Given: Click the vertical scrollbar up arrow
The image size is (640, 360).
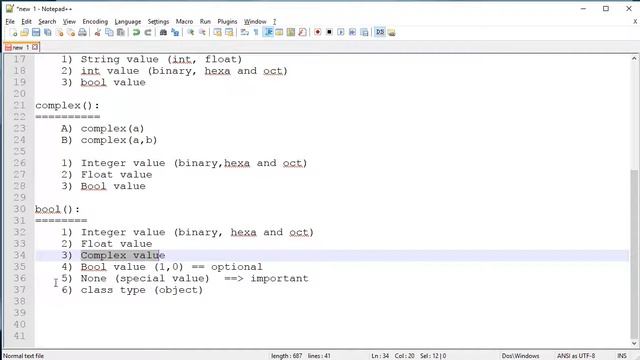Looking at the screenshot, I should pos(634,58).
